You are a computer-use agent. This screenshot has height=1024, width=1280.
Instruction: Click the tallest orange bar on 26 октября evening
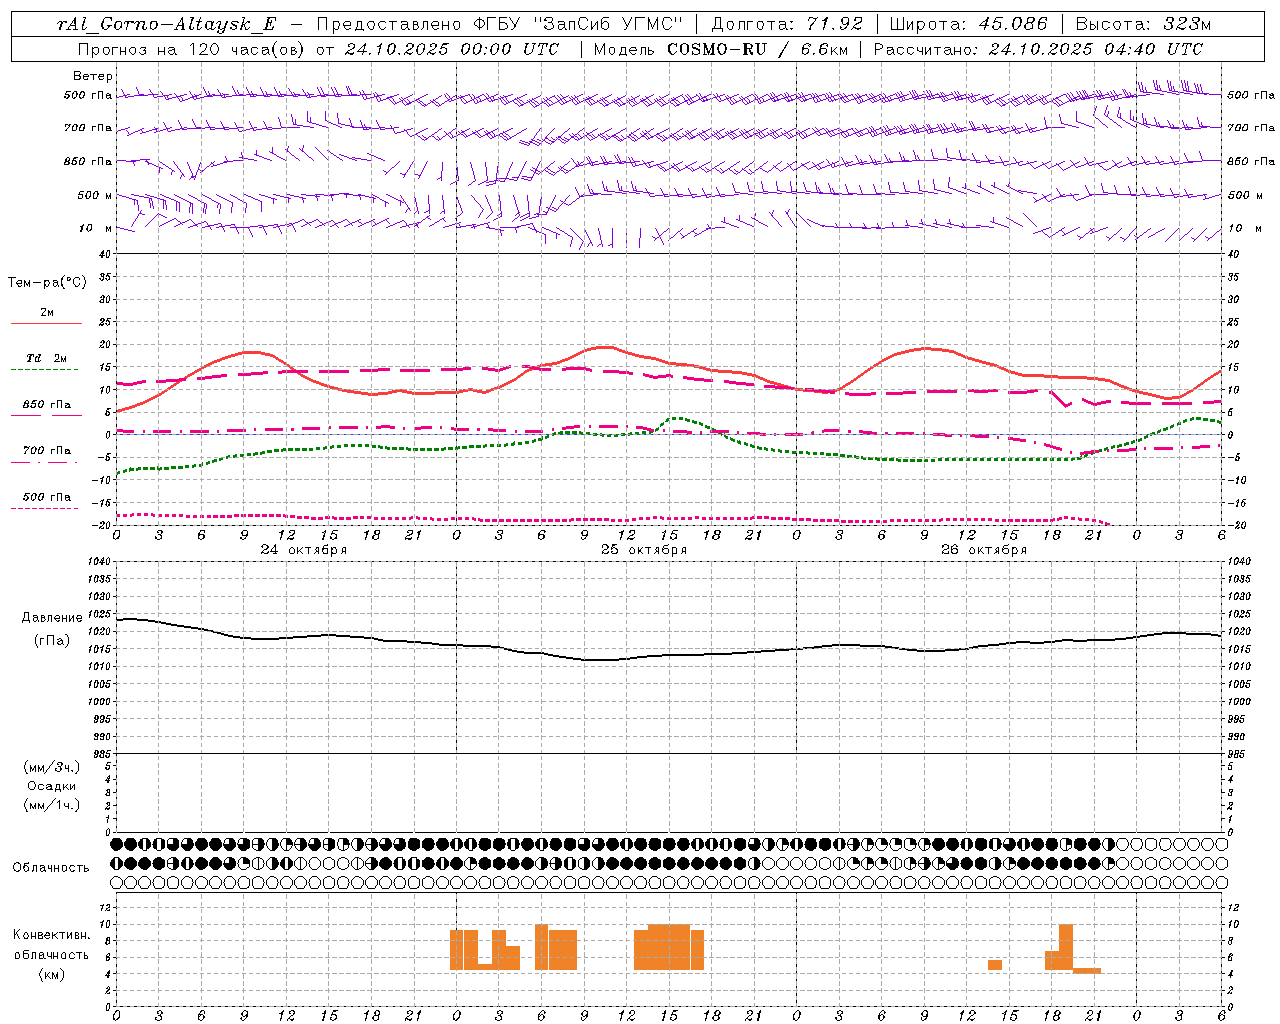coord(1066,947)
